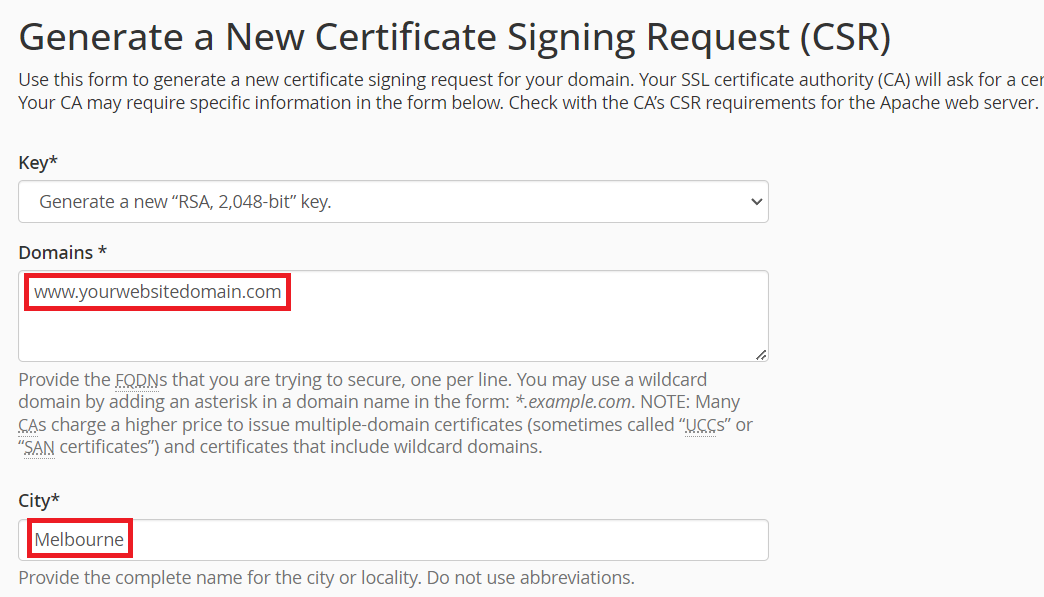Click the "Apache web server" text in intro
The width and height of the screenshot is (1044, 597).
coord(960,103)
